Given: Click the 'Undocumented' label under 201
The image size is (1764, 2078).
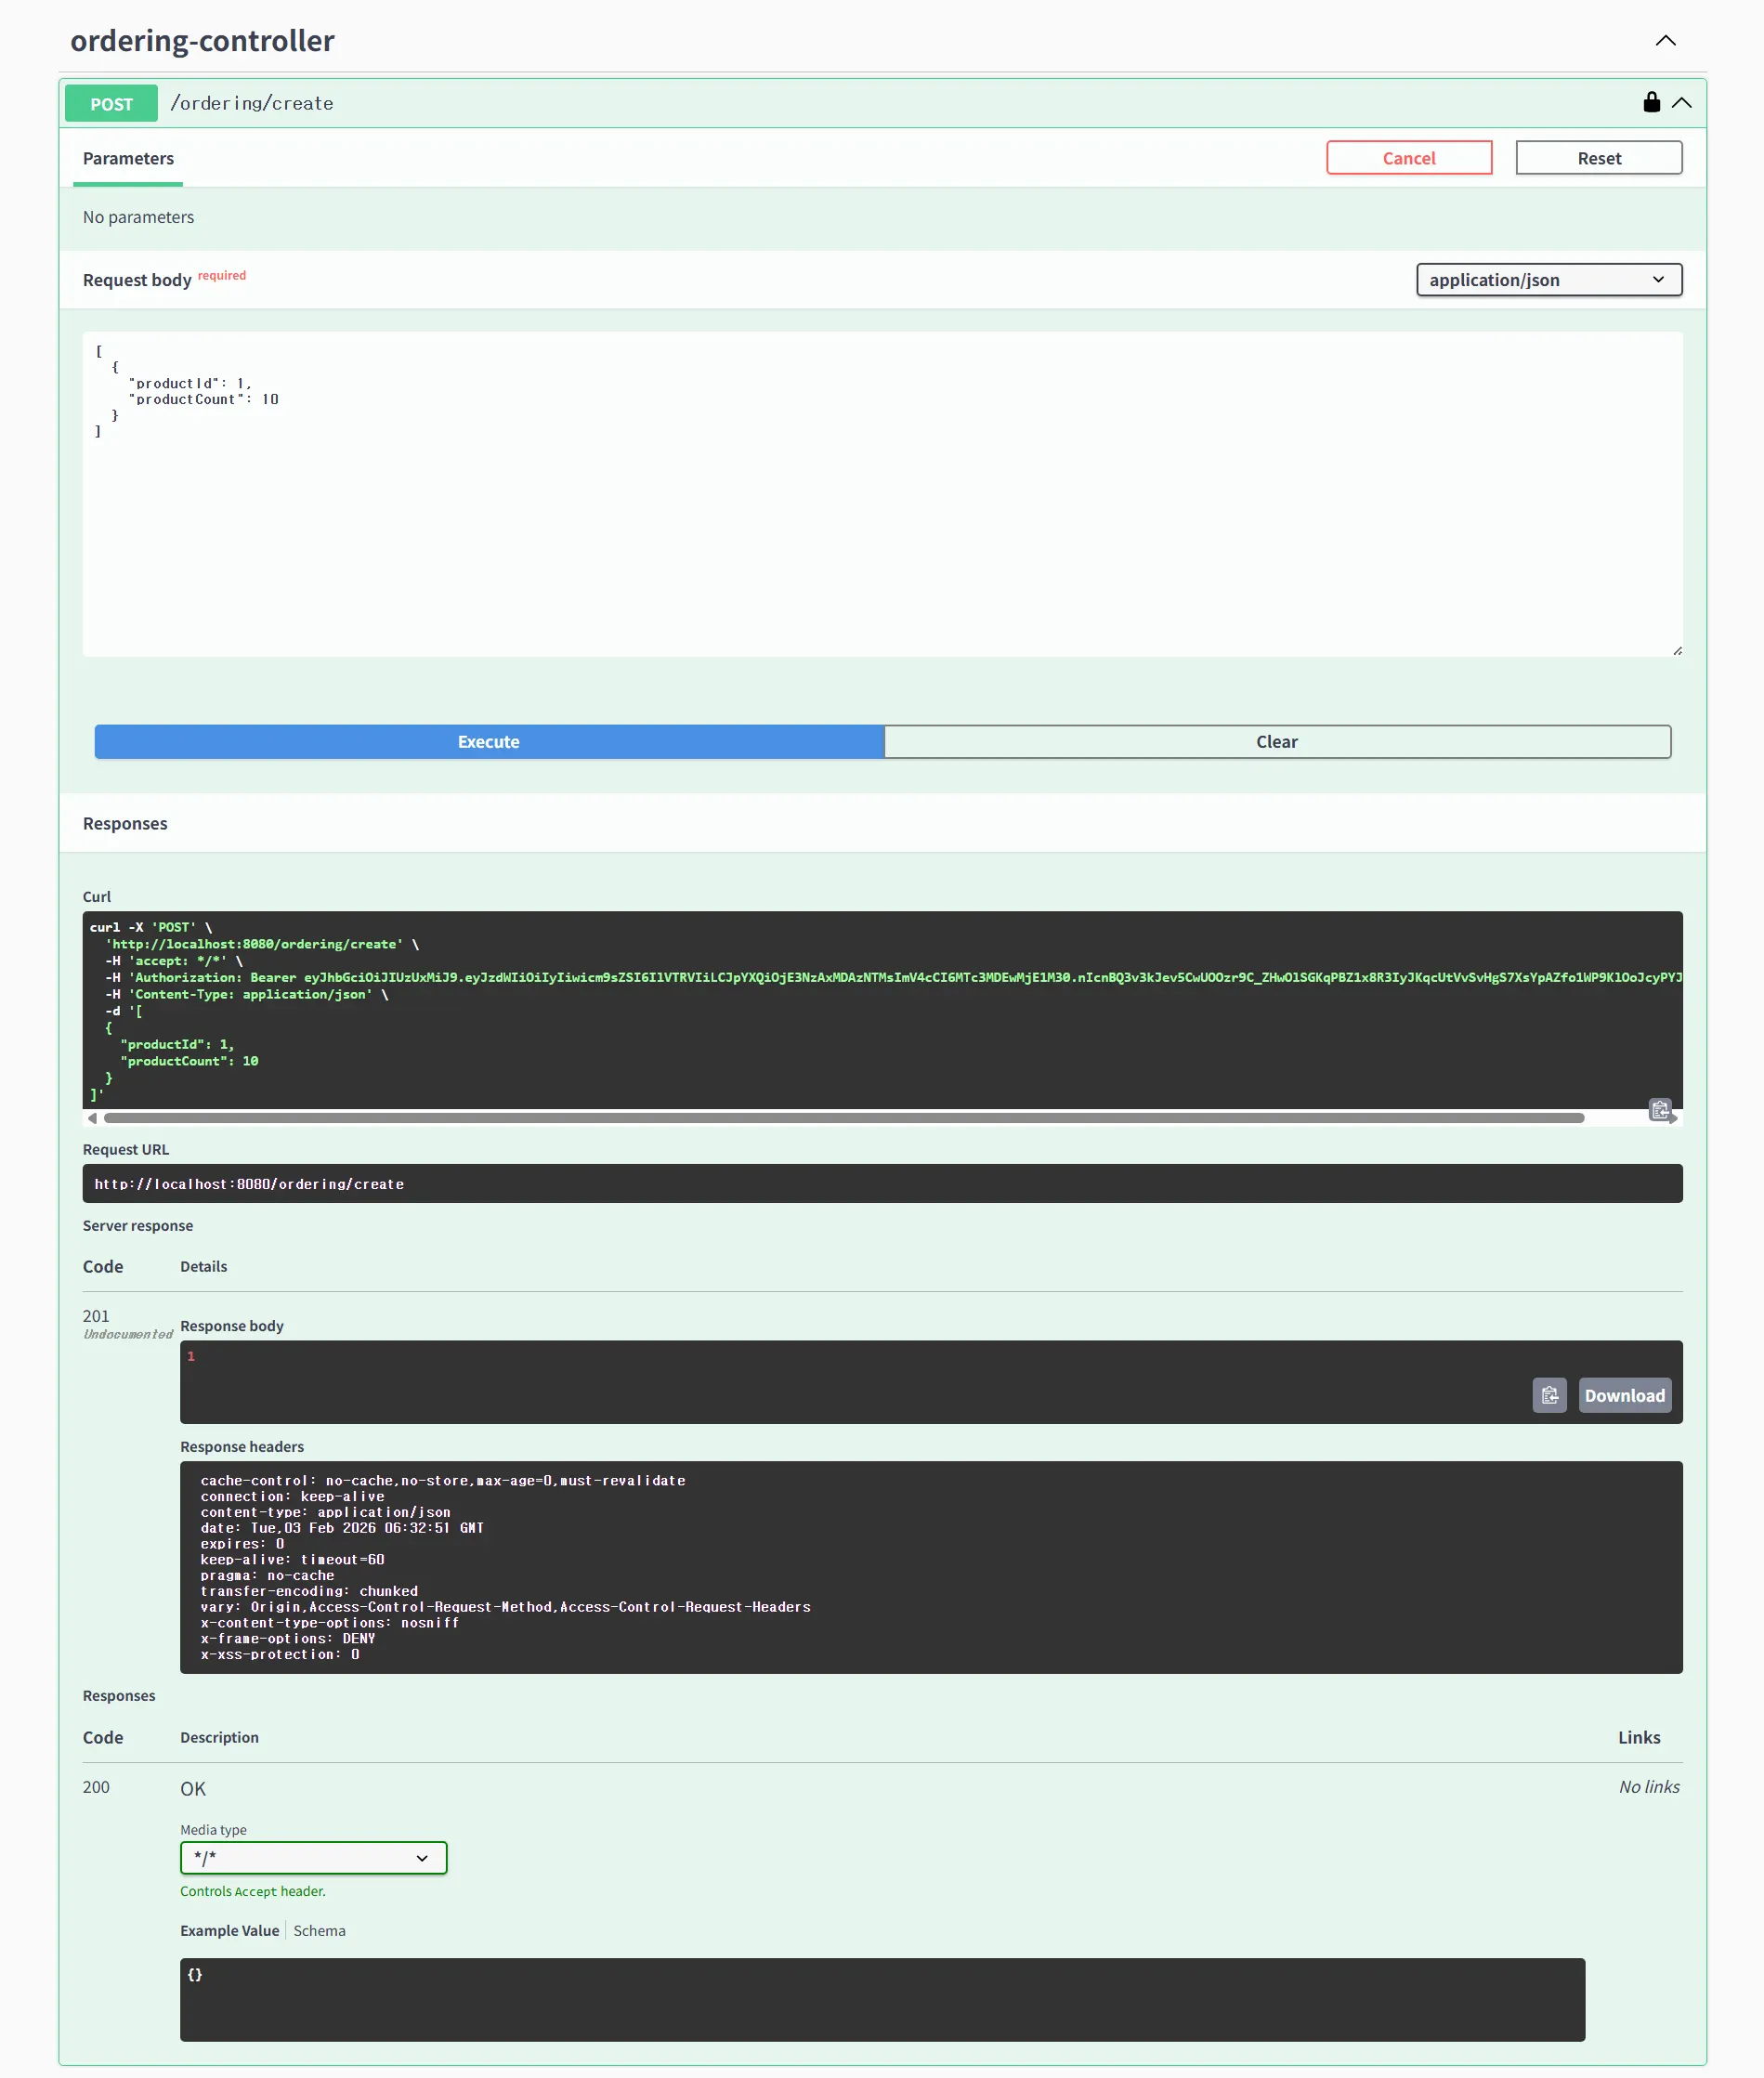Looking at the screenshot, I should pyautogui.click(x=128, y=1334).
